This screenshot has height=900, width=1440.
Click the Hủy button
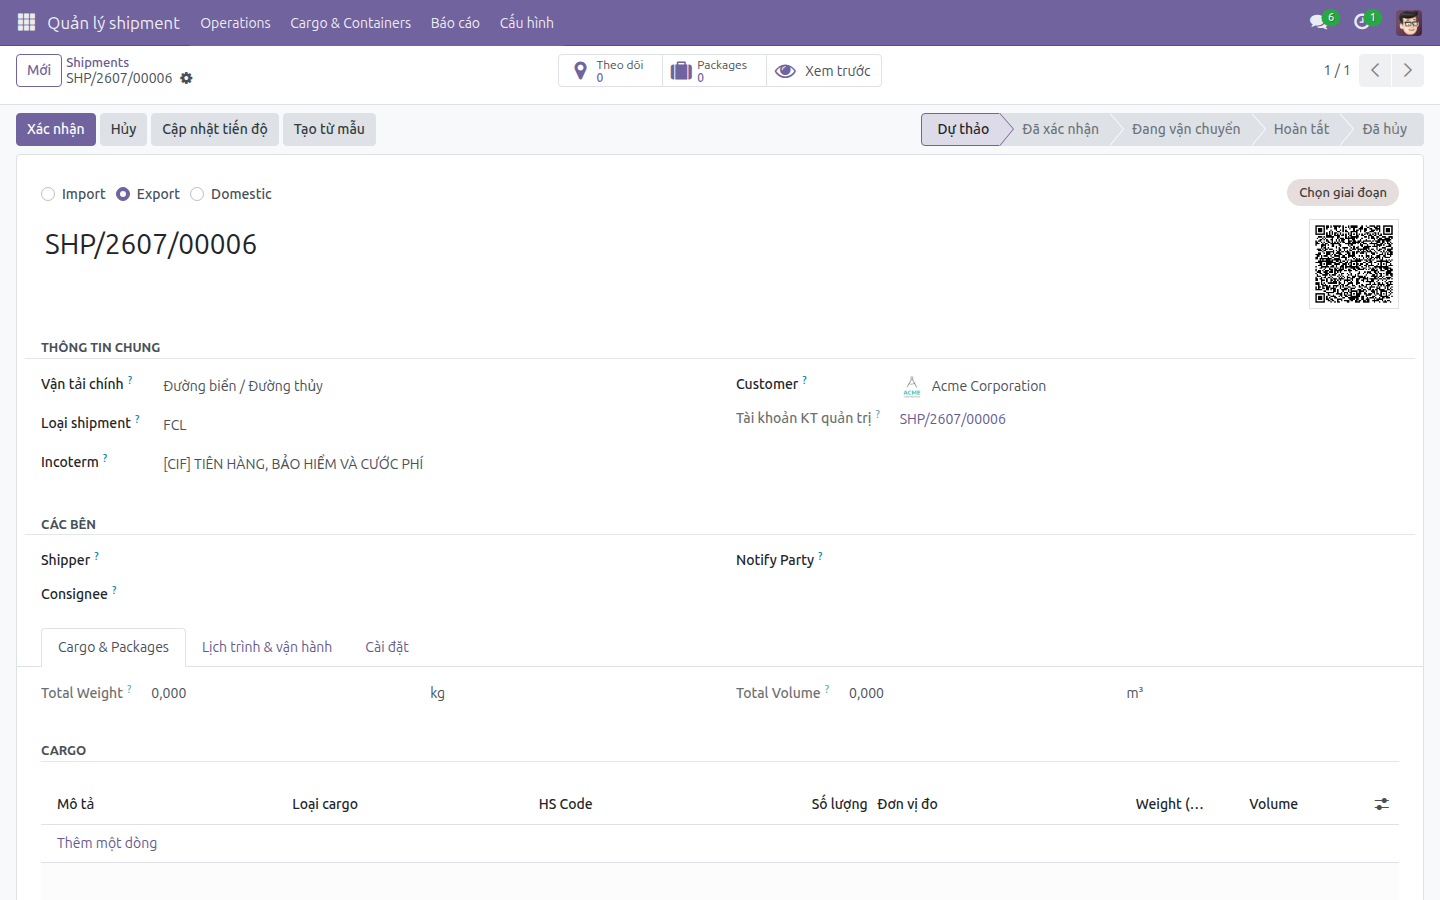click(x=123, y=129)
